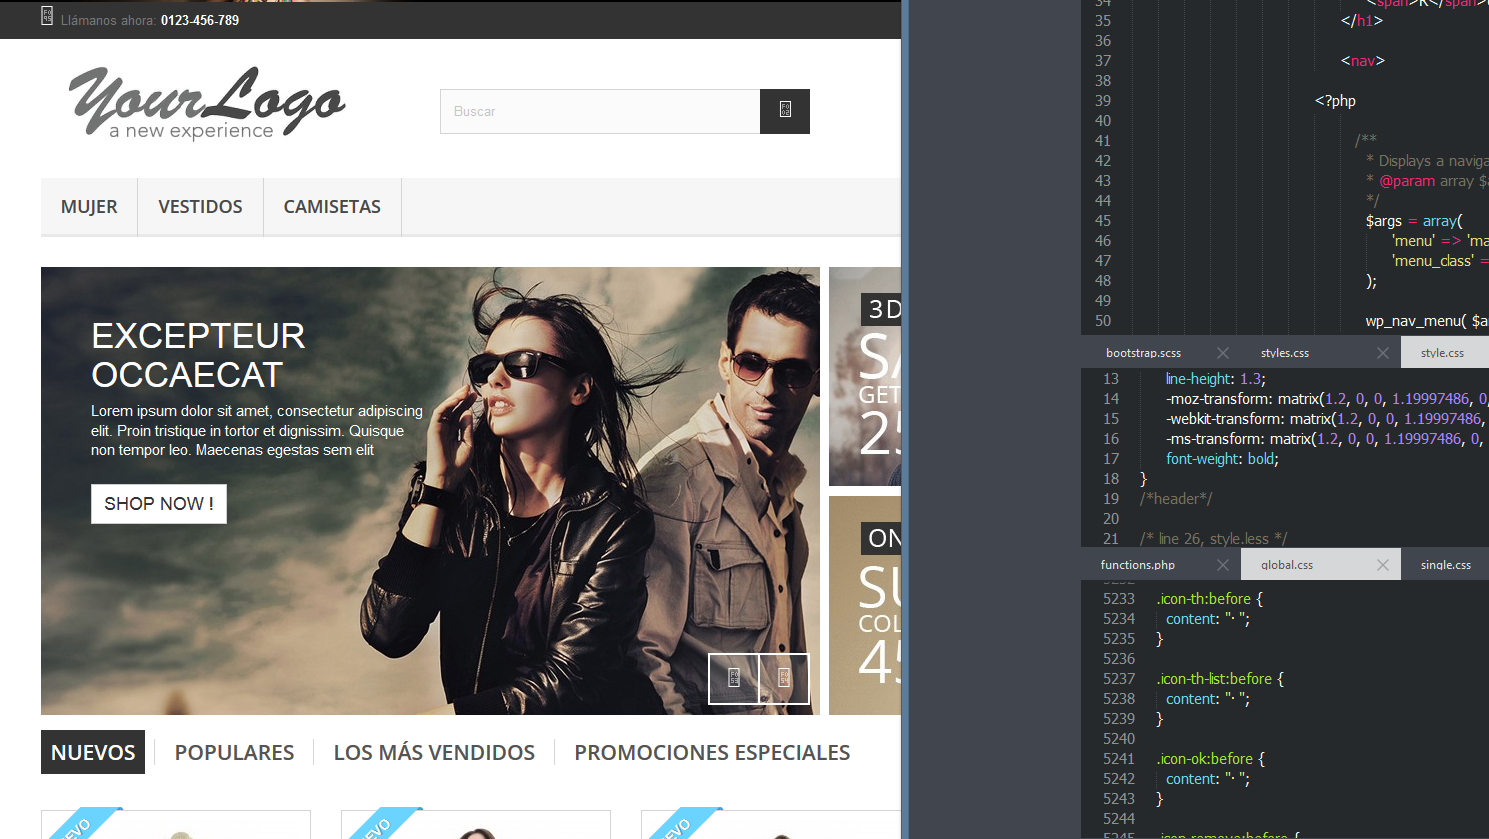
Task: Click the /*header*/ comment line
Action: click(x=1176, y=499)
